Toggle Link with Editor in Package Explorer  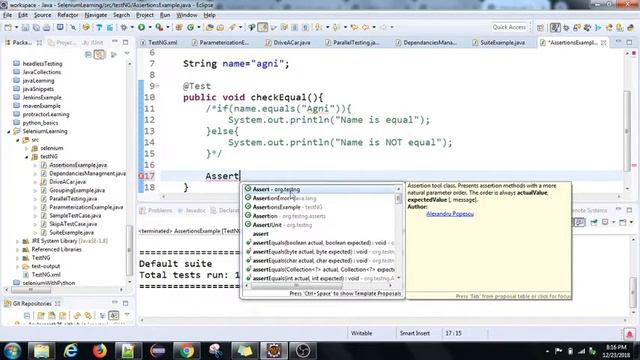click(x=99, y=54)
